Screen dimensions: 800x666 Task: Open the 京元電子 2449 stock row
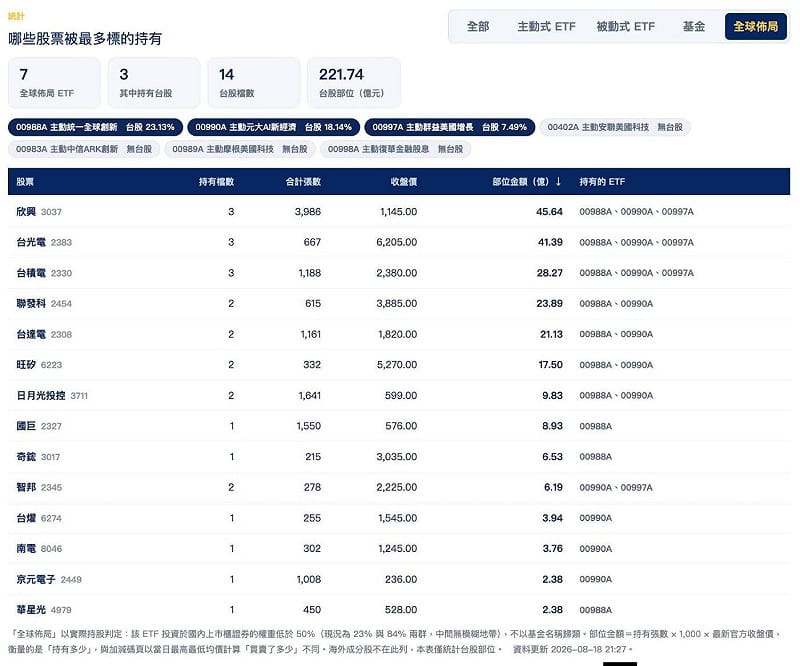(x=399, y=579)
